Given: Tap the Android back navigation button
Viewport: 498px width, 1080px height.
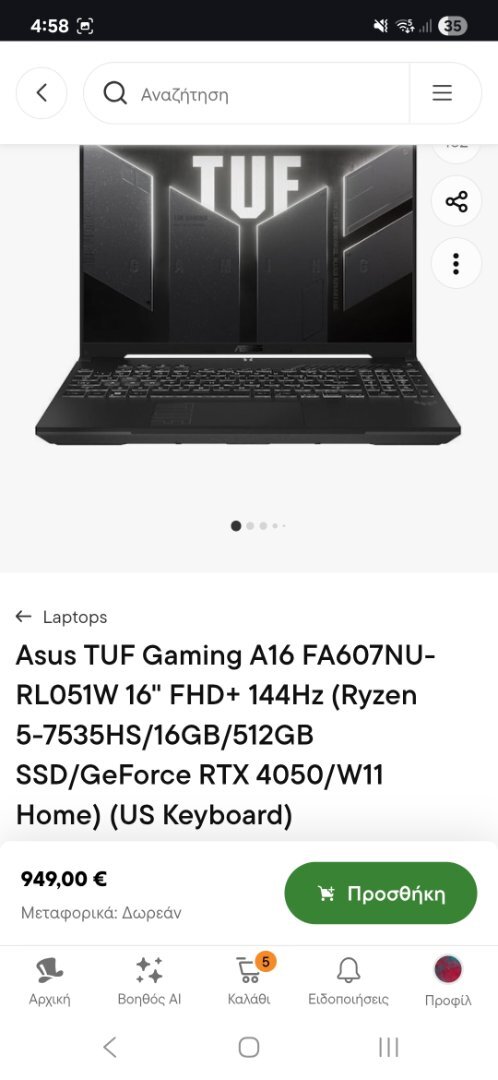Looking at the screenshot, I should (110, 1048).
